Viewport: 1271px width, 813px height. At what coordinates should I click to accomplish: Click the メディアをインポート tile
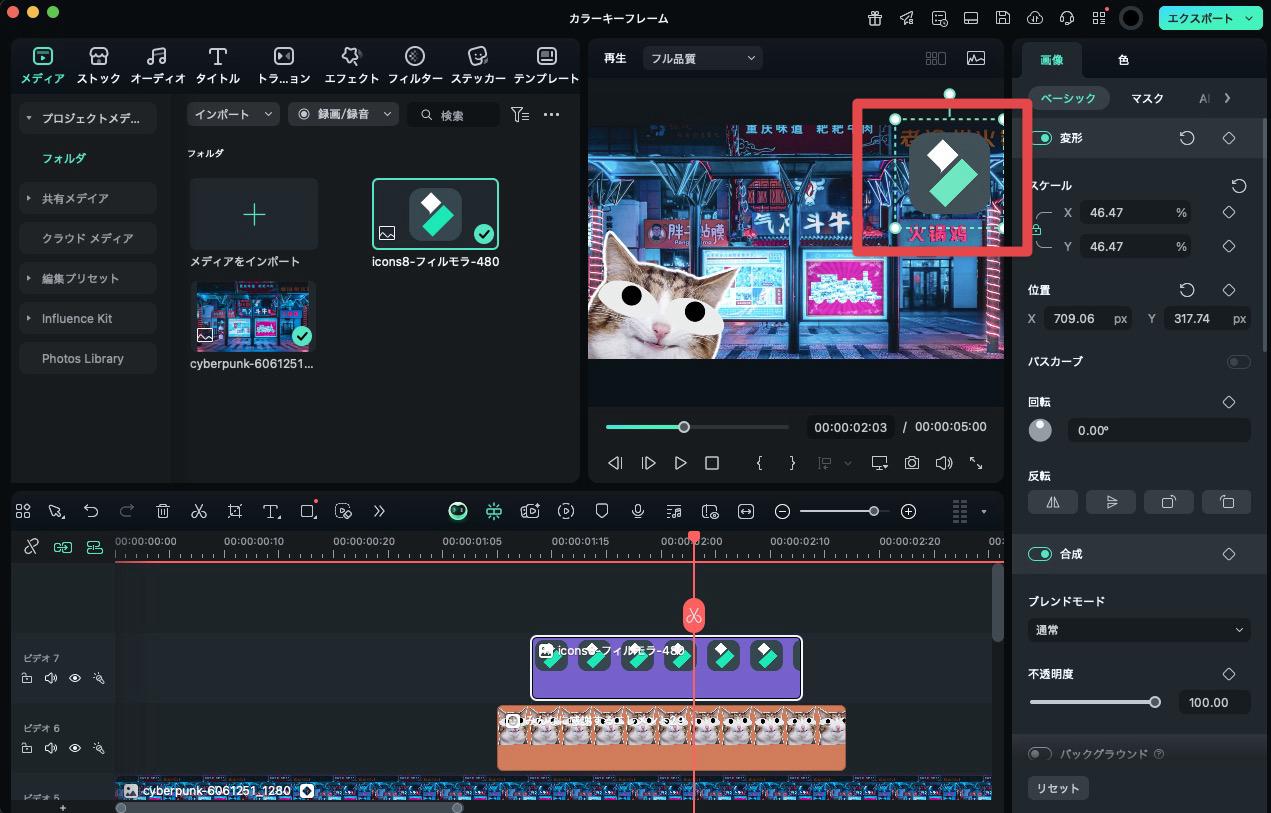254,214
